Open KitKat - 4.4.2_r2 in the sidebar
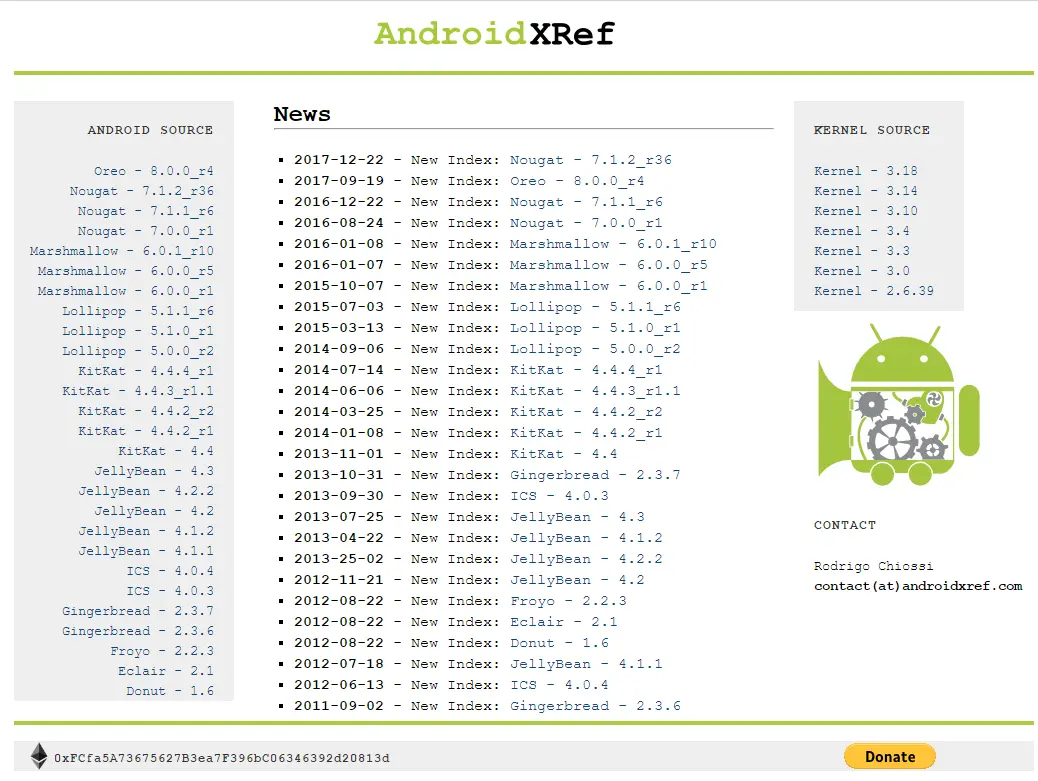Image resolution: width=1038 pixels, height=781 pixels. pyautogui.click(x=146, y=411)
